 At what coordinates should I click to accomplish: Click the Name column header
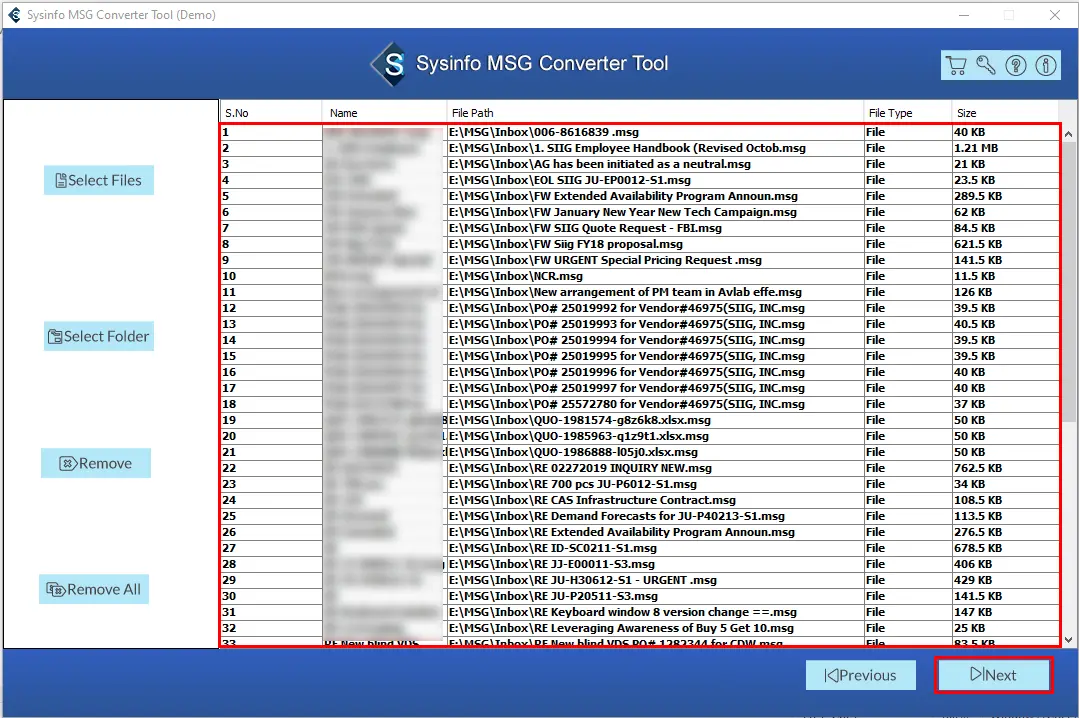pos(383,113)
